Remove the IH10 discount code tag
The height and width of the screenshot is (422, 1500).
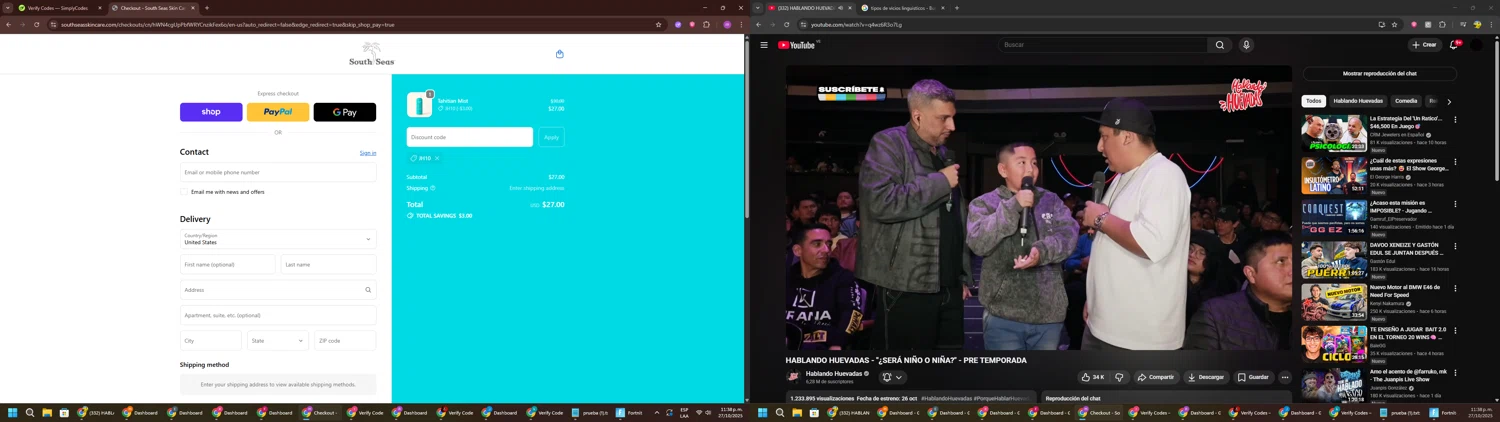click(437, 158)
